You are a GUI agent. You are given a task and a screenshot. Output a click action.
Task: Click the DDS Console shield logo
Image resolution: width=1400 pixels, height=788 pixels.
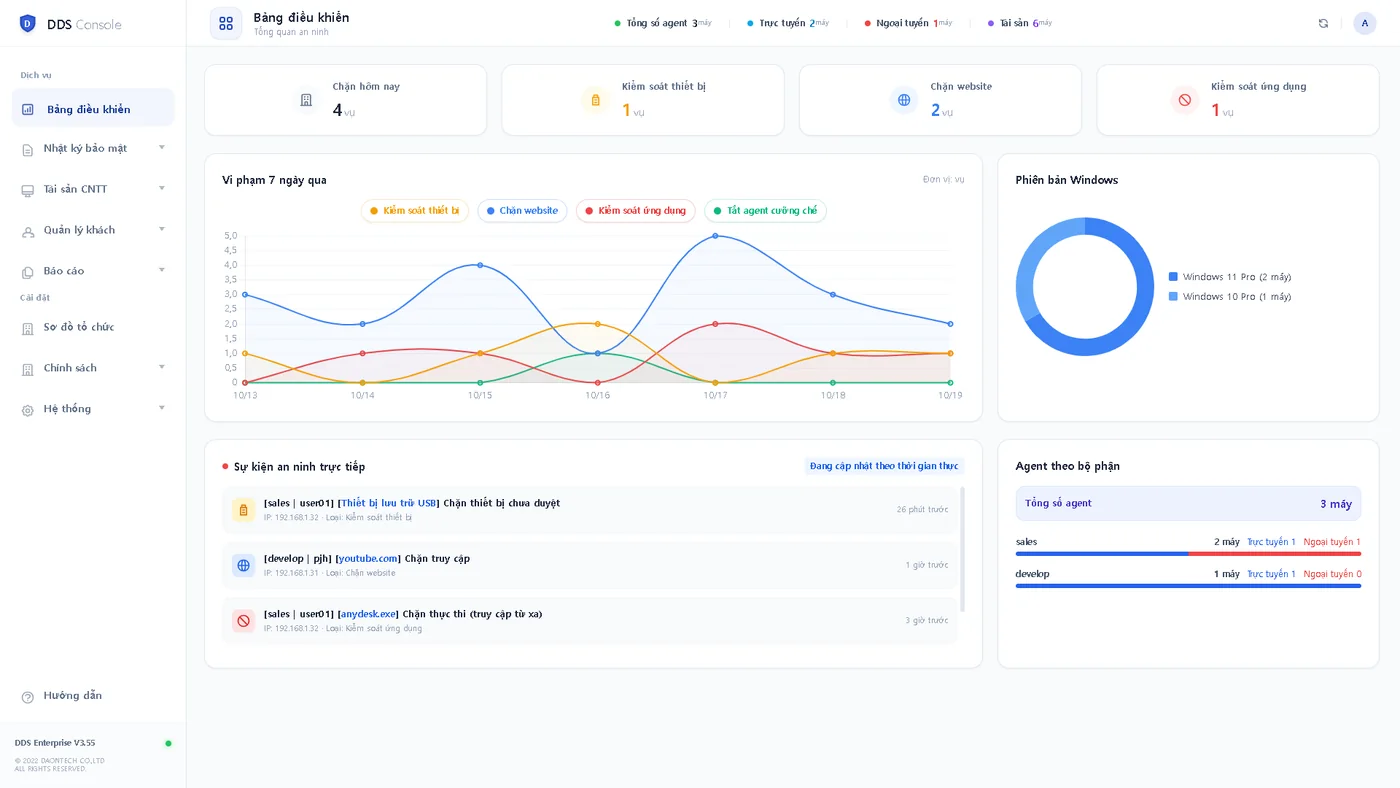[27, 24]
